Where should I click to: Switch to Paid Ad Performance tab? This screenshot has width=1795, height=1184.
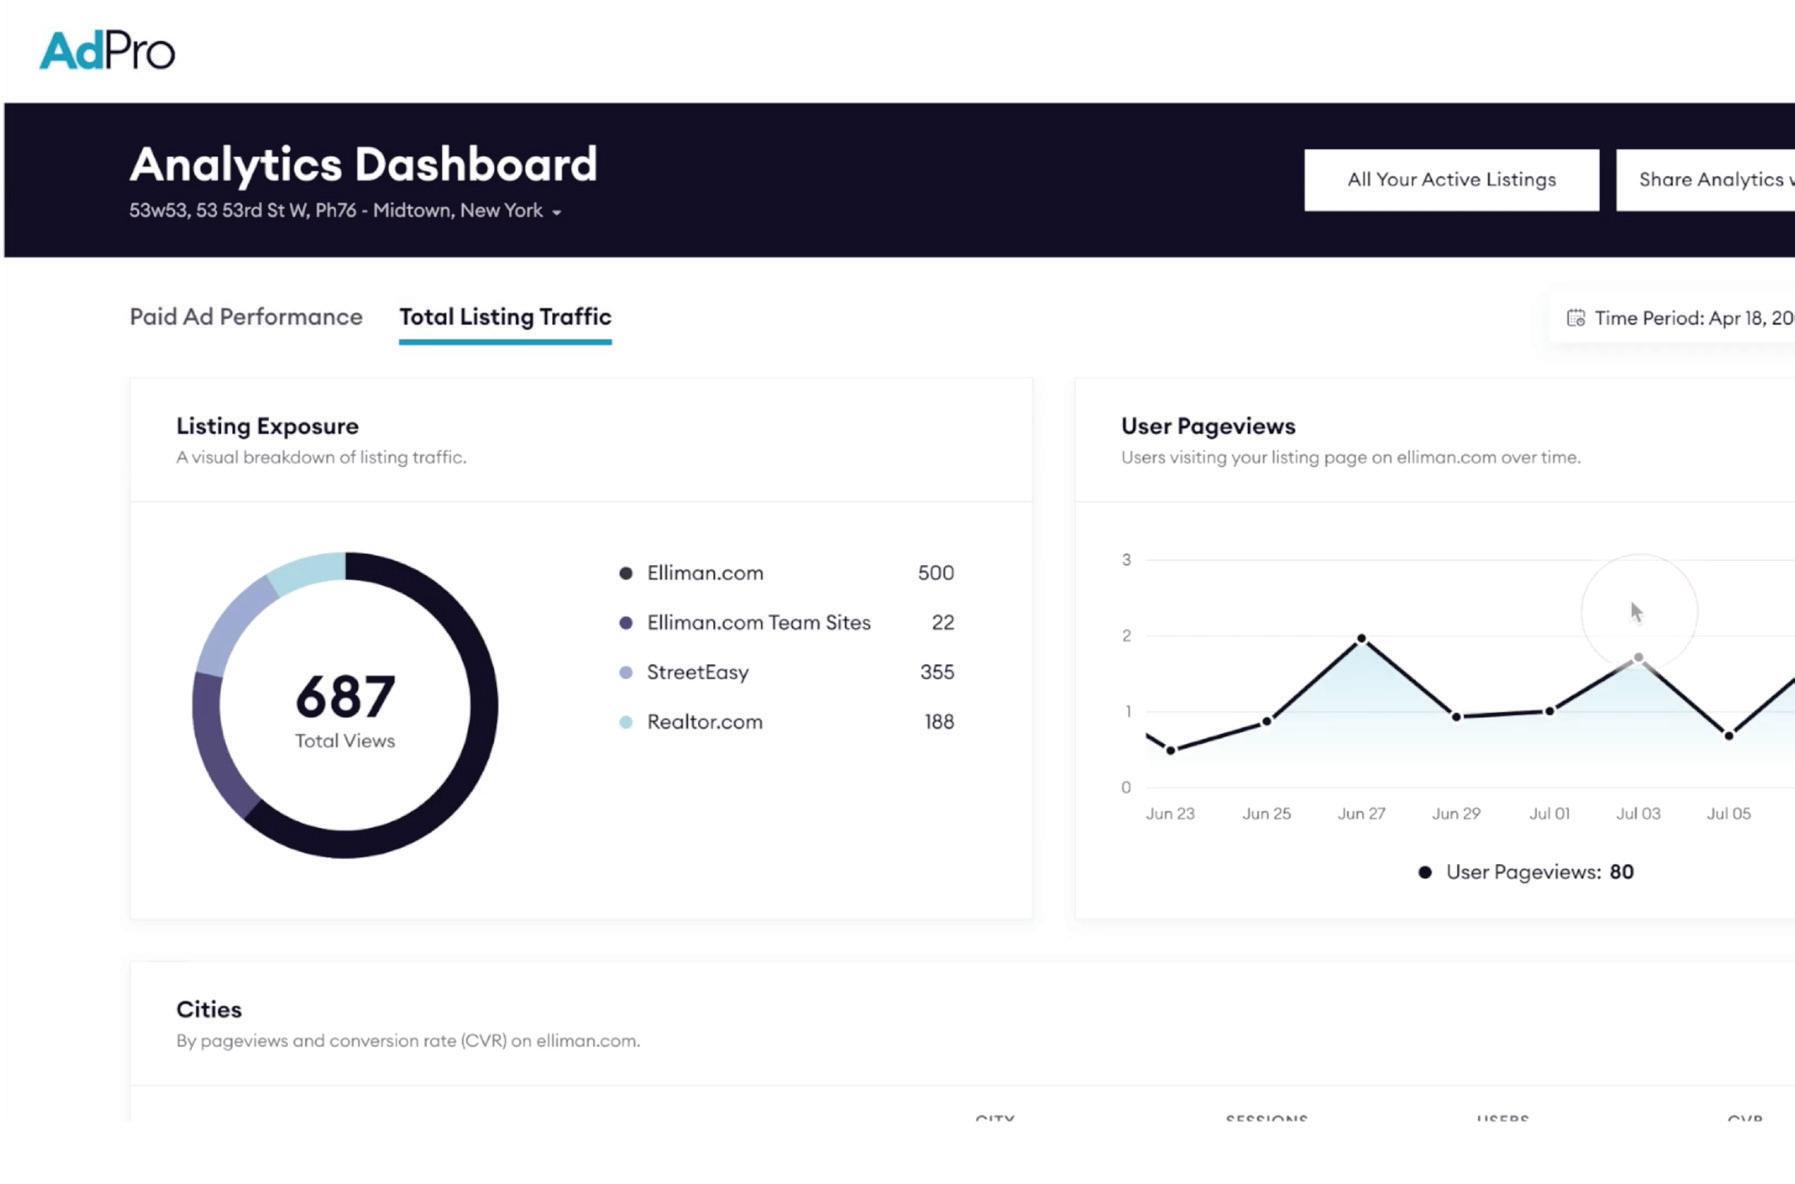pyautogui.click(x=246, y=317)
